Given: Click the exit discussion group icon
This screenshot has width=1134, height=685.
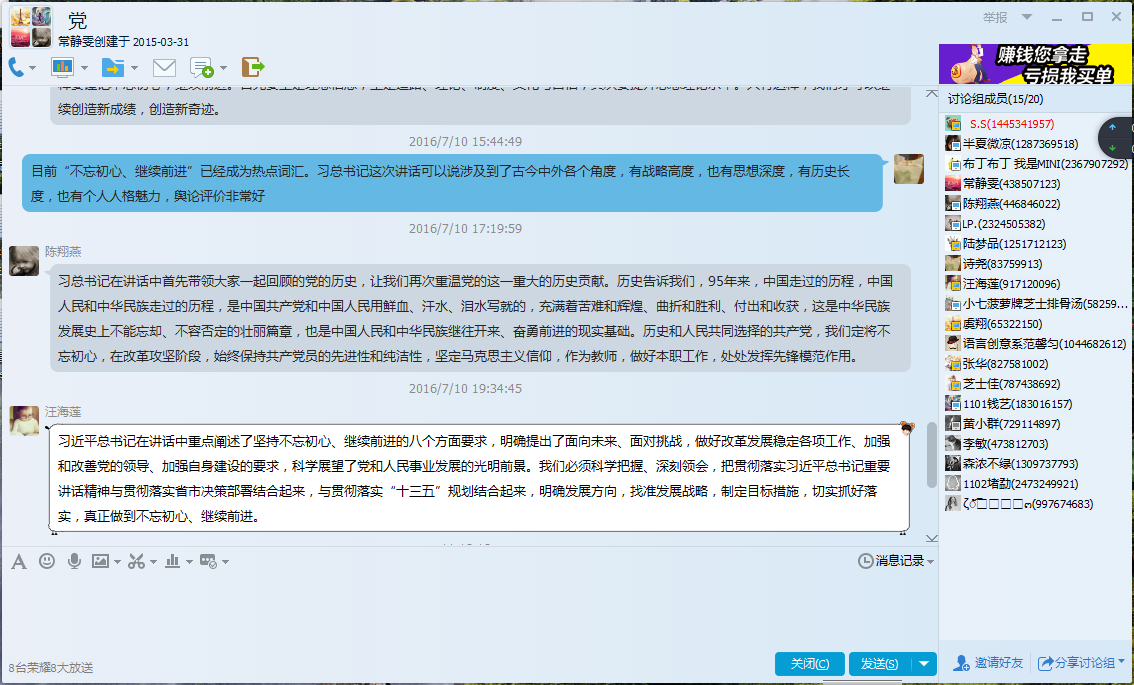Looking at the screenshot, I should 253,67.
